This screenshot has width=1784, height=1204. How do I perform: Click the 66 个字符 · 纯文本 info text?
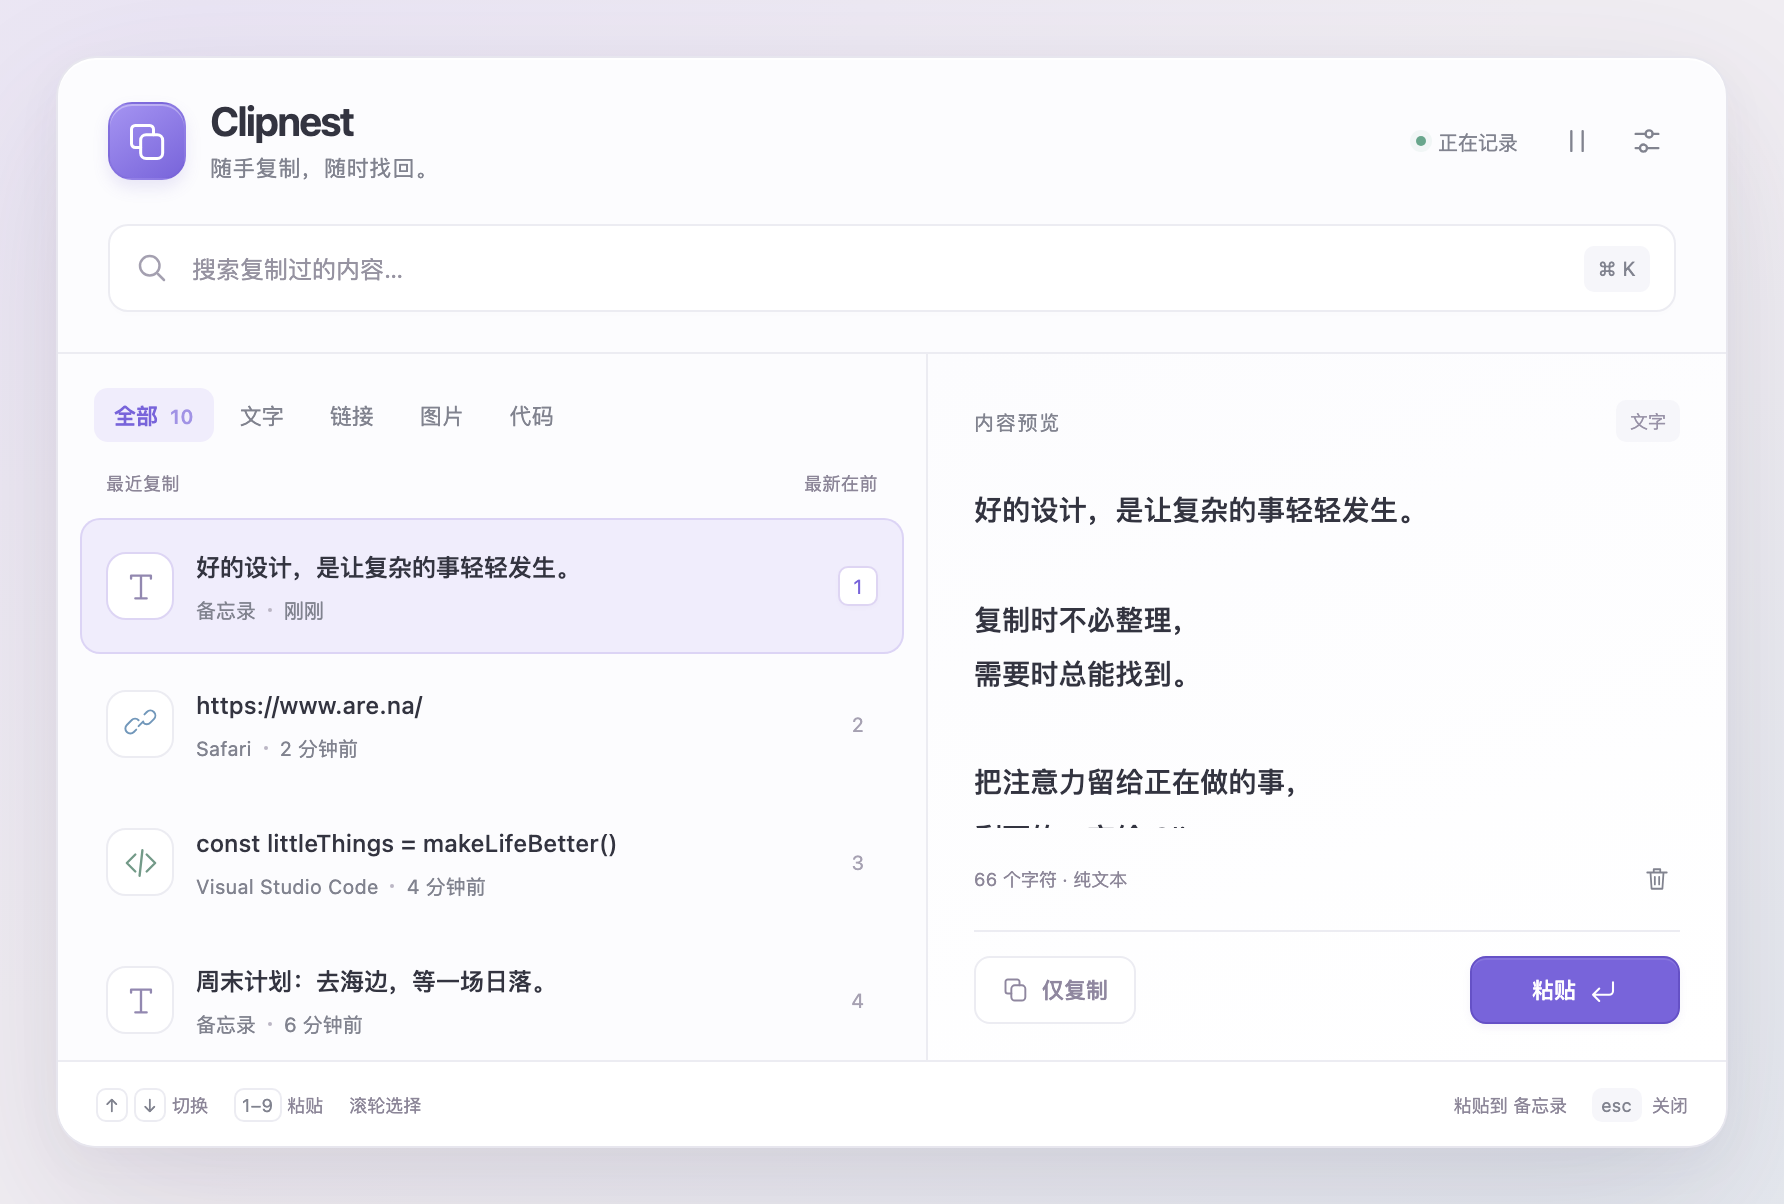click(x=1050, y=879)
